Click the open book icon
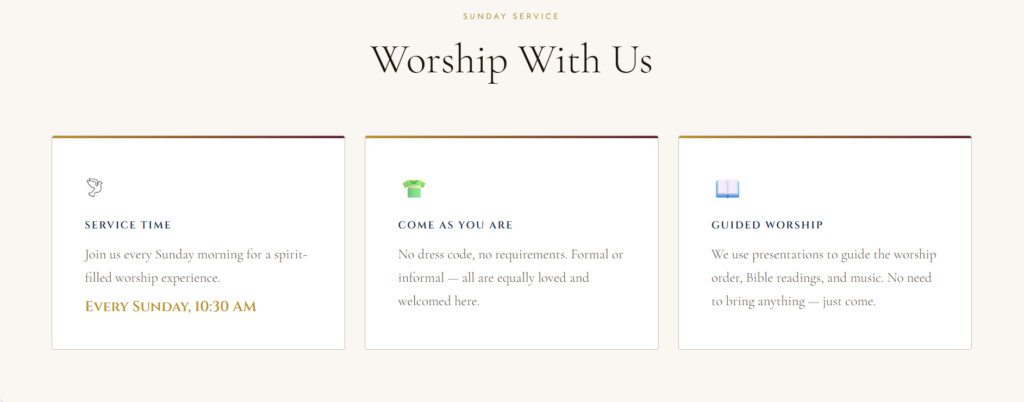The height and width of the screenshot is (402, 1024). click(x=727, y=188)
